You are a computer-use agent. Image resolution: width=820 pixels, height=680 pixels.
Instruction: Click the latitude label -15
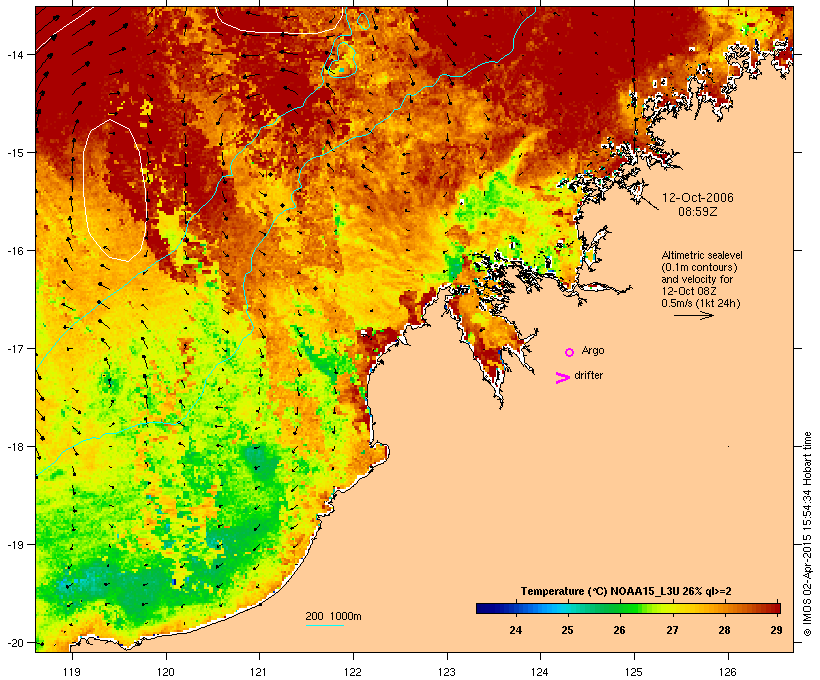click(x=15, y=153)
